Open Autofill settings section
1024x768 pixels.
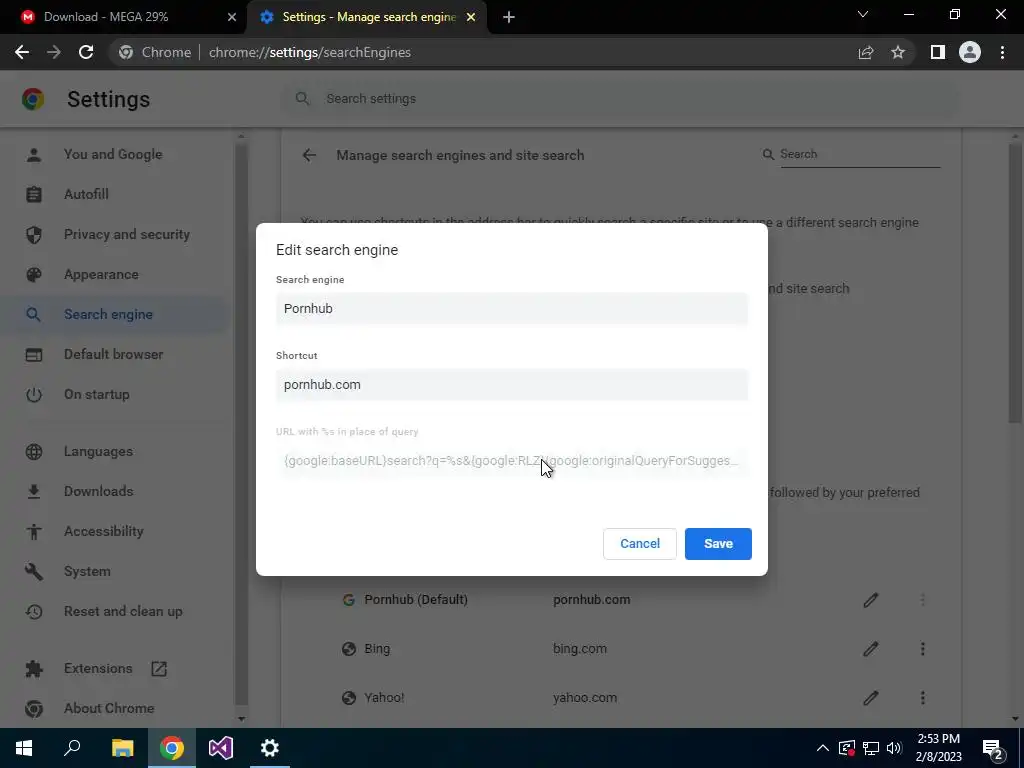[86, 194]
